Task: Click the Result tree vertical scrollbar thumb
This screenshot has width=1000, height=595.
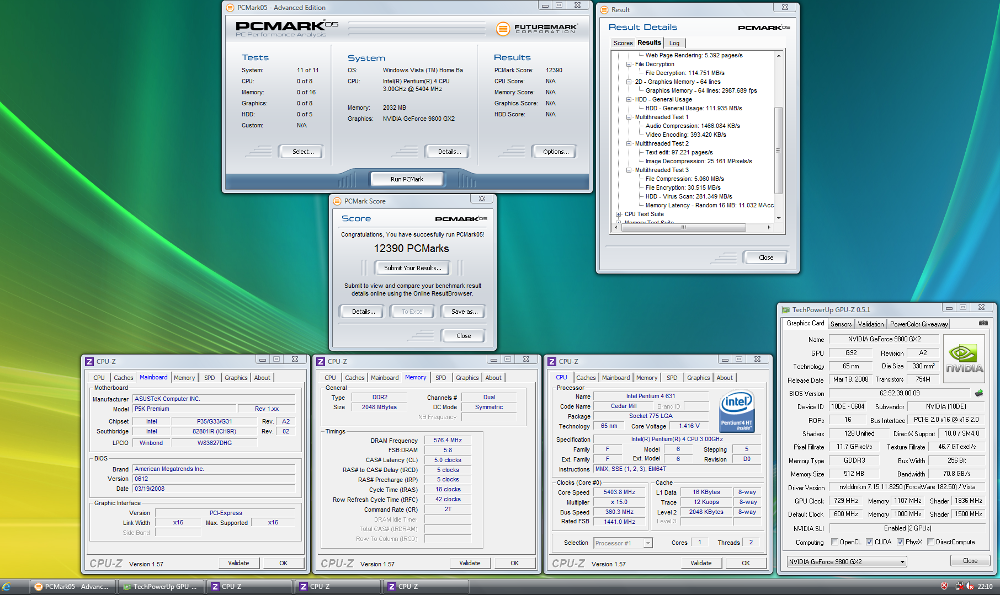Action: click(x=778, y=150)
